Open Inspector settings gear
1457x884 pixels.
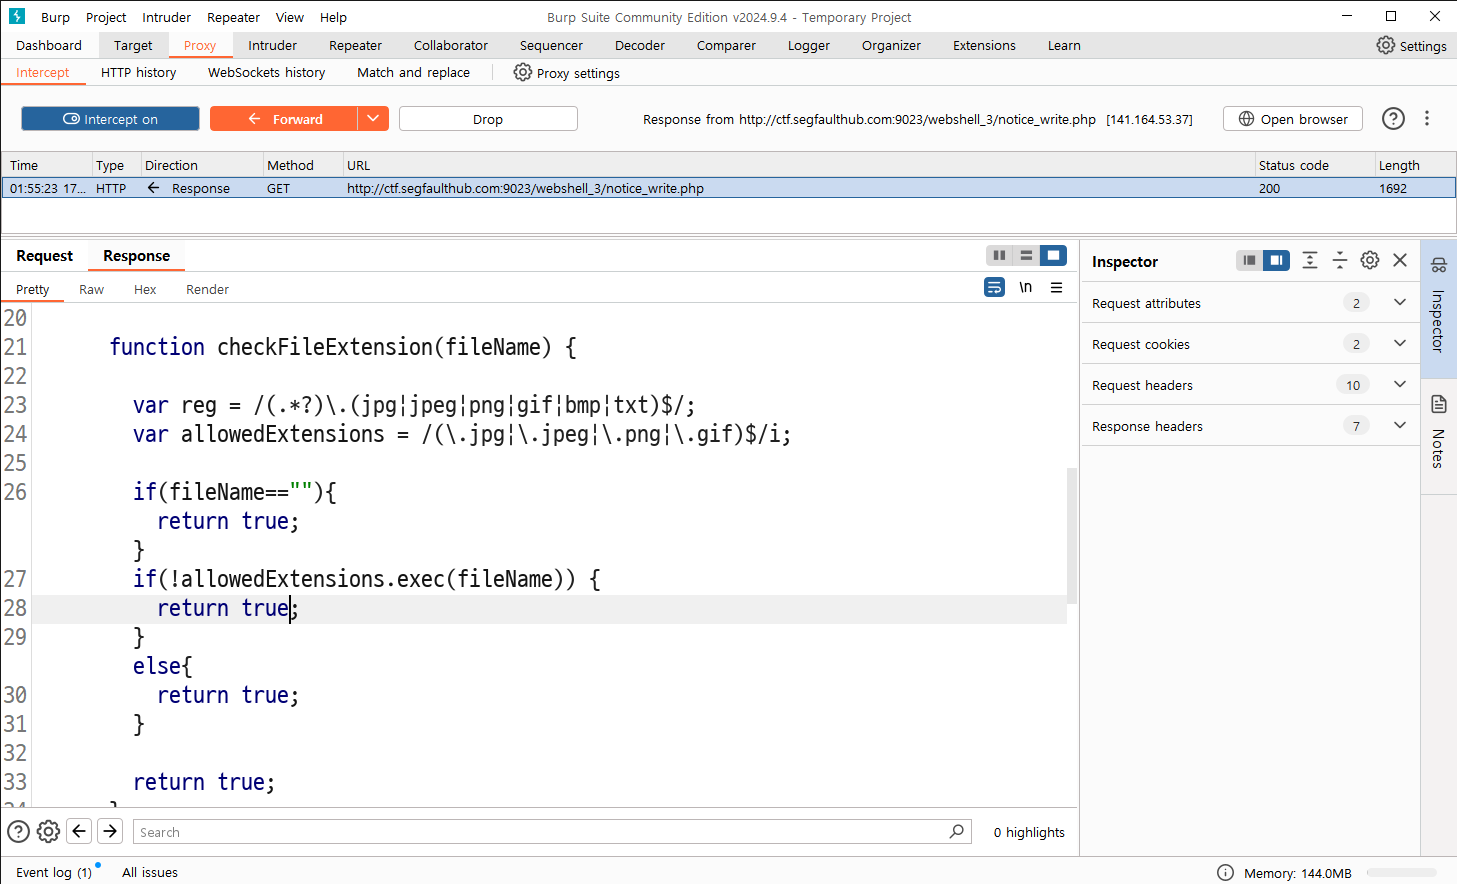(1370, 260)
